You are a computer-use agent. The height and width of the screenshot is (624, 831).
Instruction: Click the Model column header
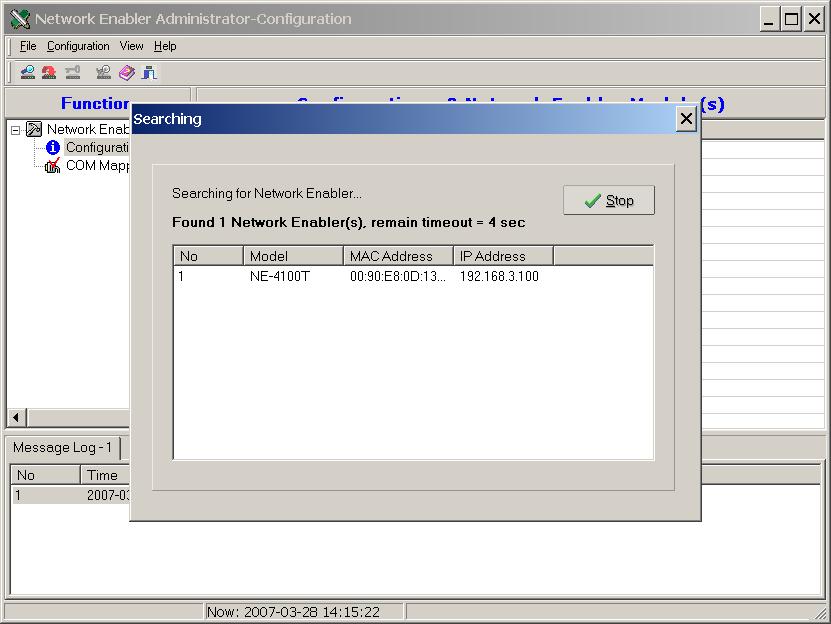click(293, 256)
